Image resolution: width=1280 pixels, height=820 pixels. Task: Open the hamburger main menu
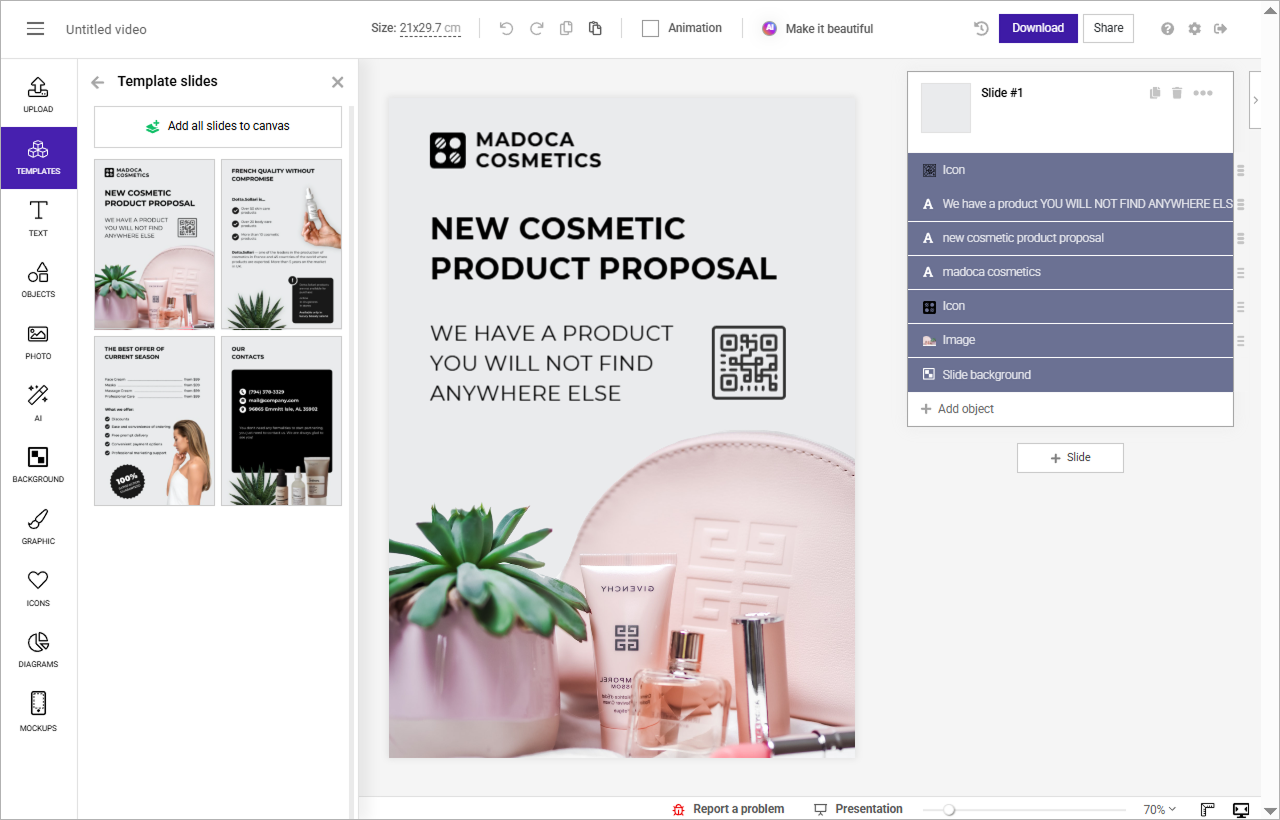click(x=36, y=29)
